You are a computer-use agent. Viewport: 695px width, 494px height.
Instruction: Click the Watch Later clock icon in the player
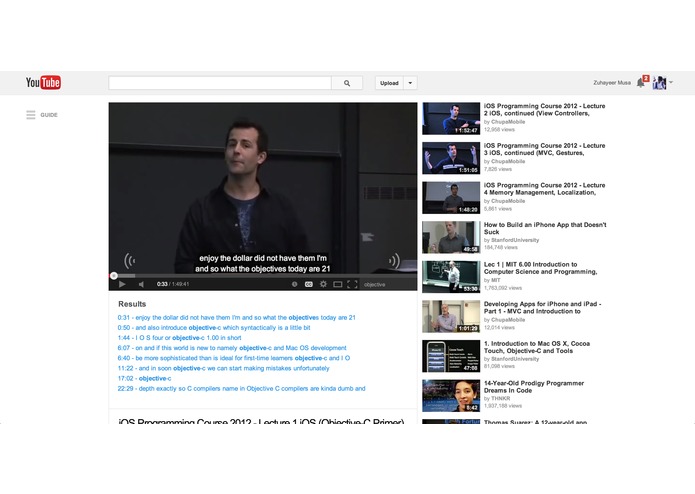(x=294, y=284)
